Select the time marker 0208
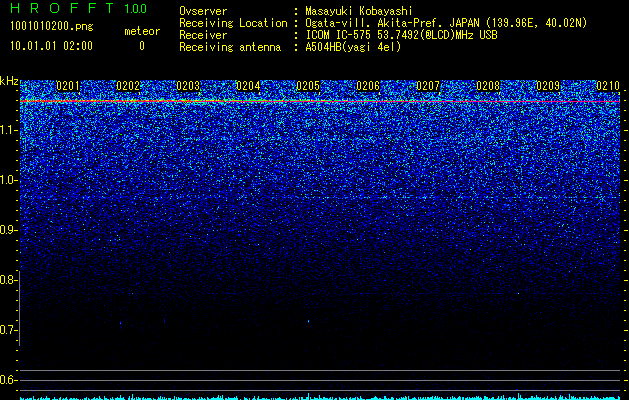The height and width of the screenshot is (400, 629). click(488, 86)
